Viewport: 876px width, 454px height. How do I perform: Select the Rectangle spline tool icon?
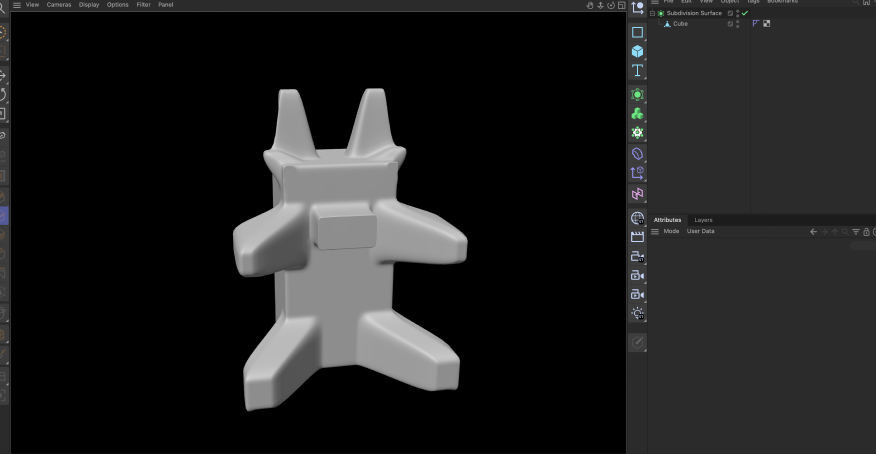(x=637, y=32)
